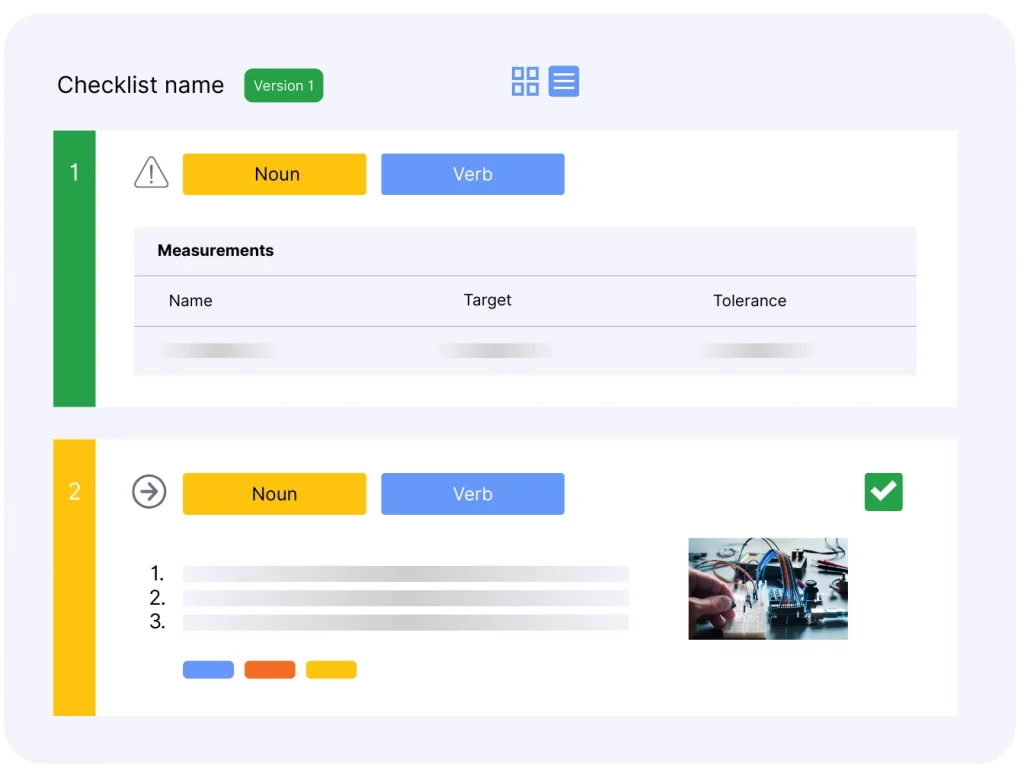Click the Target column header
The image size is (1024, 770).
coord(487,300)
